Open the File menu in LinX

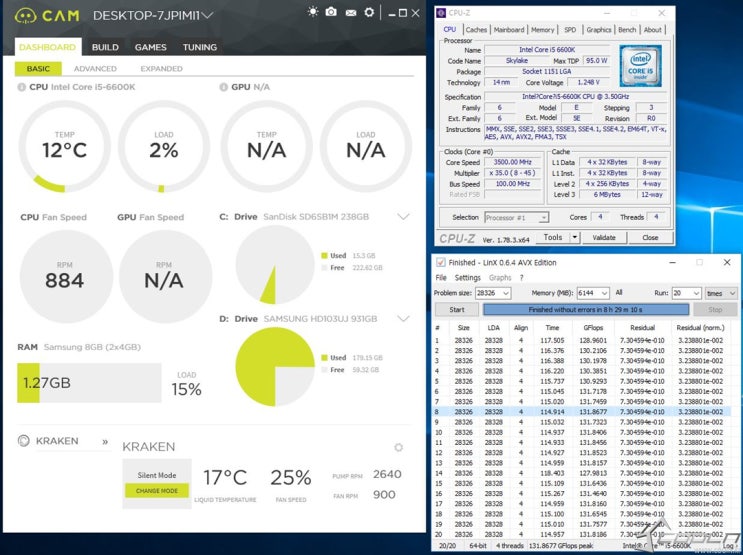(x=441, y=278)
